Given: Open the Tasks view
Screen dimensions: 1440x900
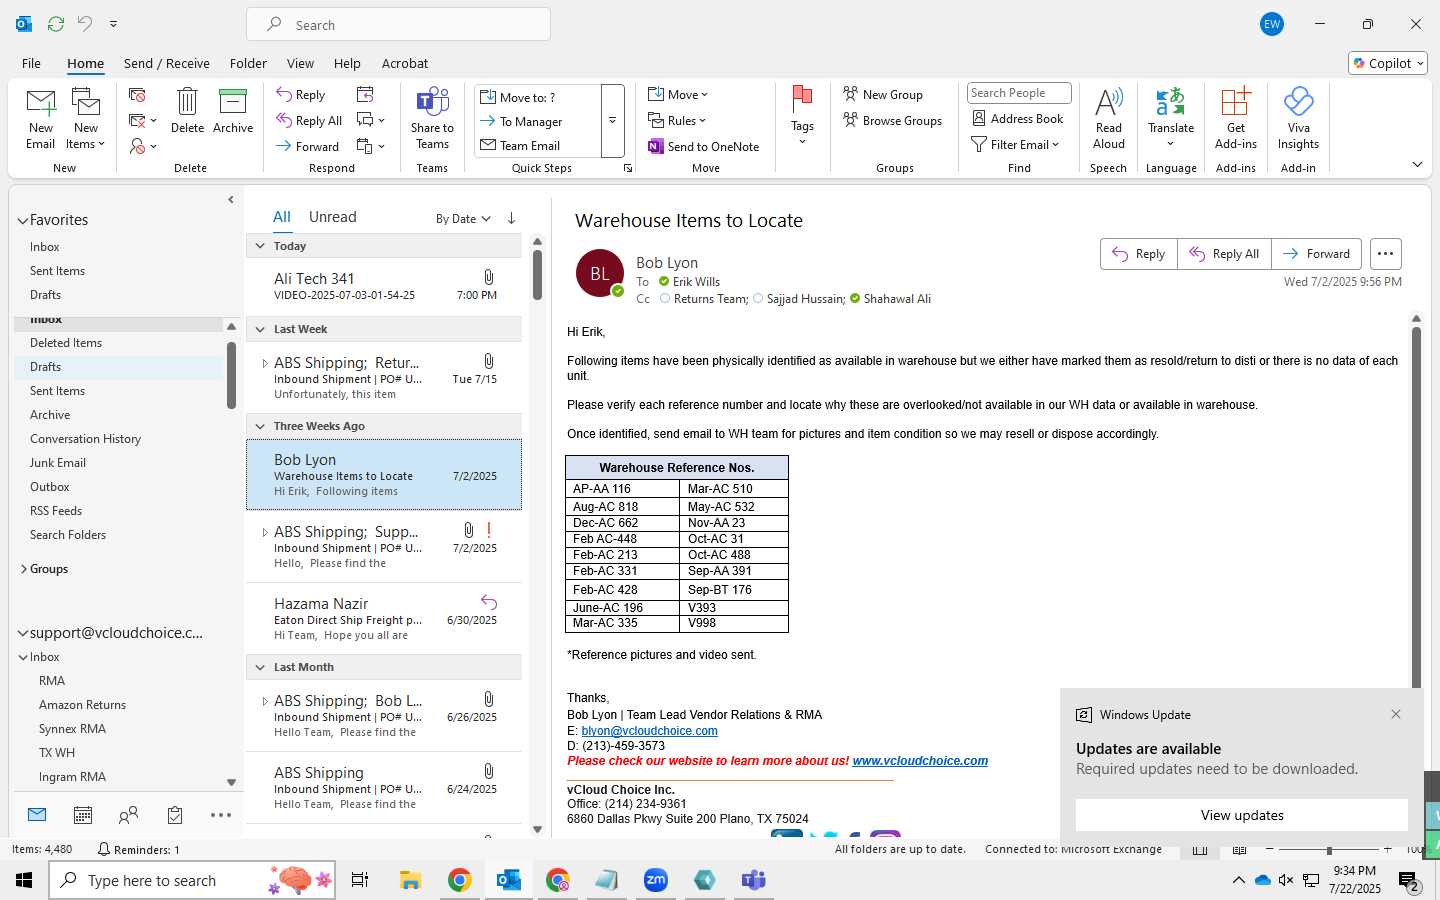Looking at the screenshot, I should (175, 815).
